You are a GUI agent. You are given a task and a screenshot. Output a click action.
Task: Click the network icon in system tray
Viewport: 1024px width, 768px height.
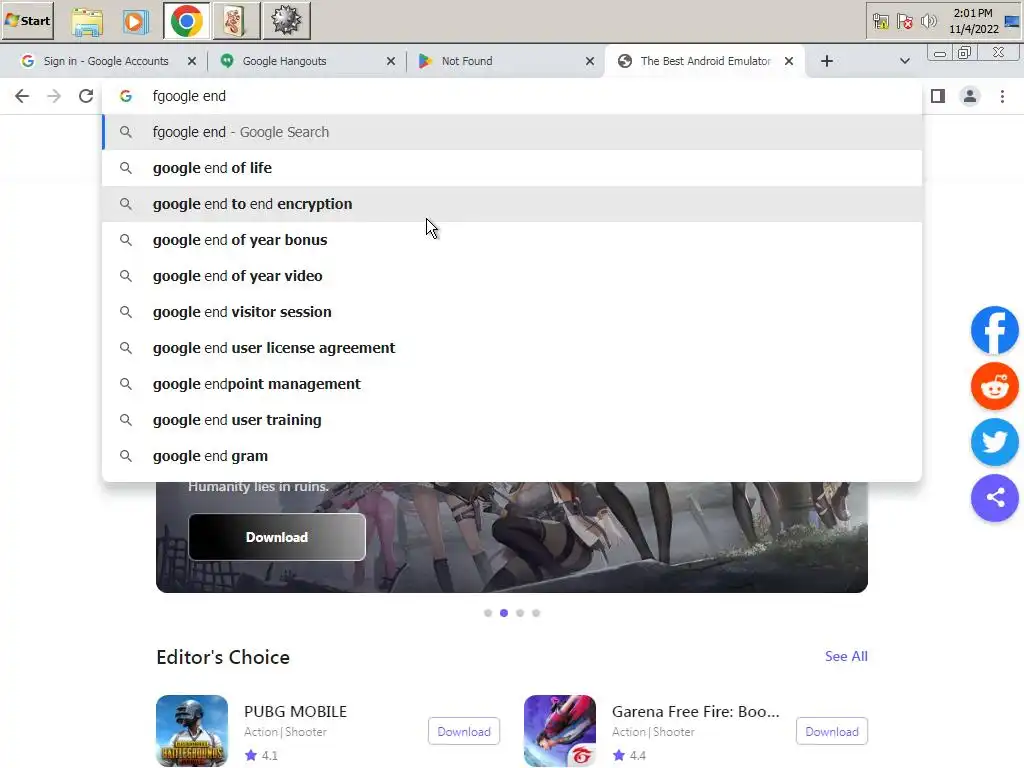tap(880, 22)
